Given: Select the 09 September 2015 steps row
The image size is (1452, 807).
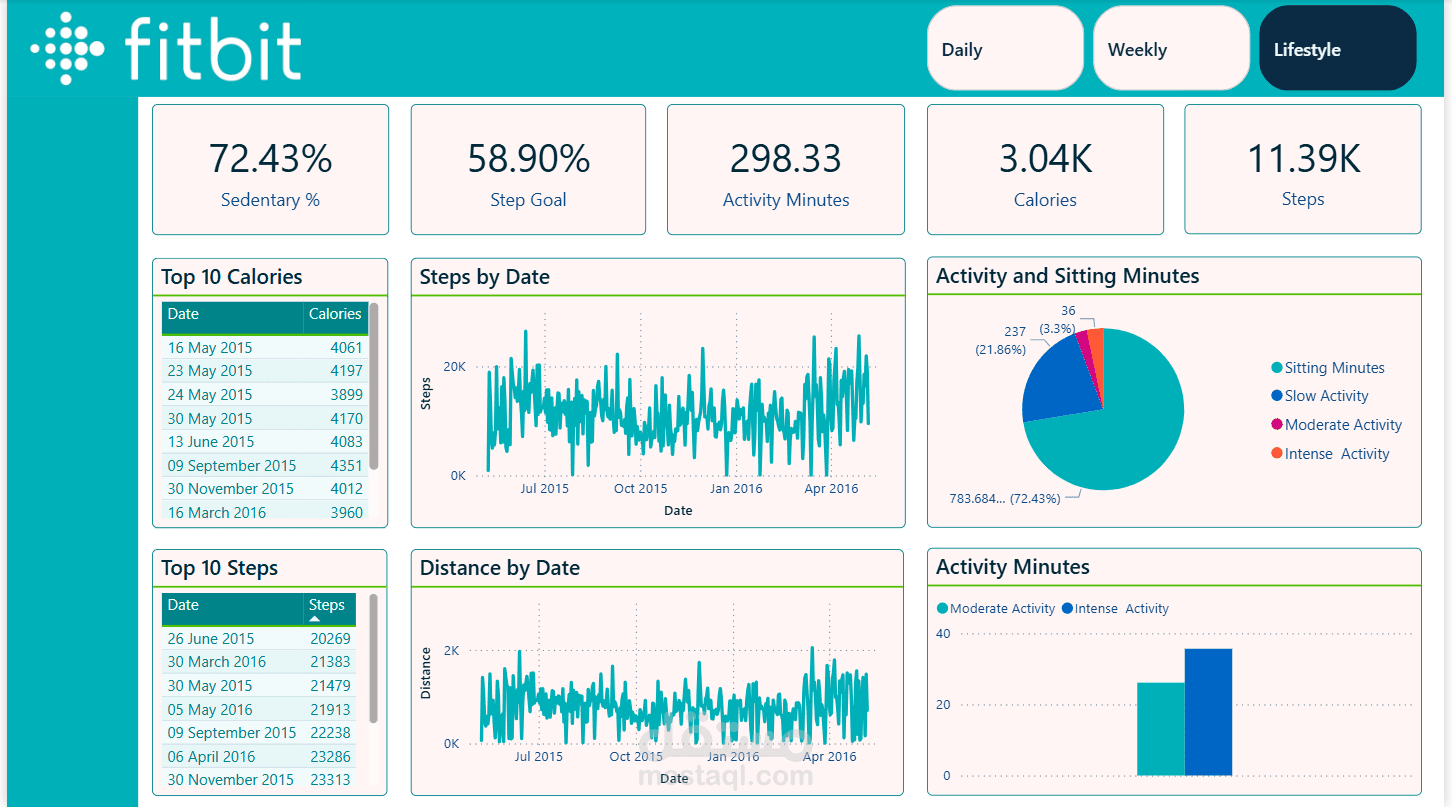Looking at the screenshot, I should coord(259,733).
